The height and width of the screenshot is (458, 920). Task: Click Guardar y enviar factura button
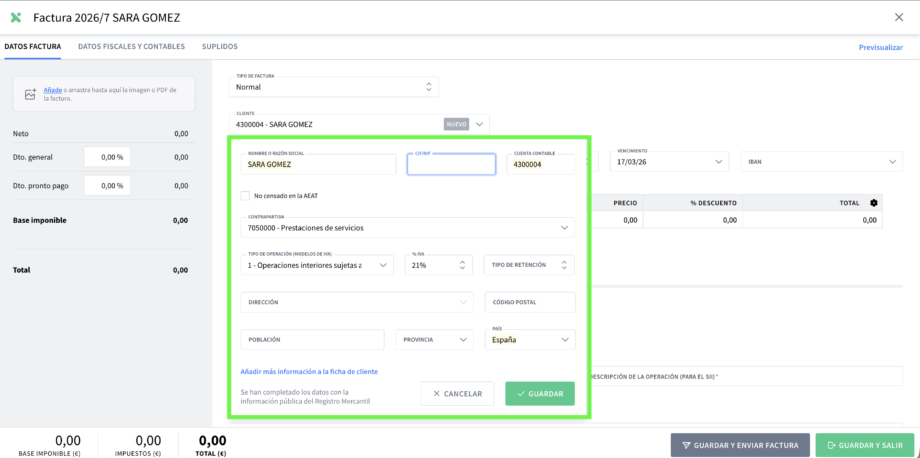(x=740, y=445)
